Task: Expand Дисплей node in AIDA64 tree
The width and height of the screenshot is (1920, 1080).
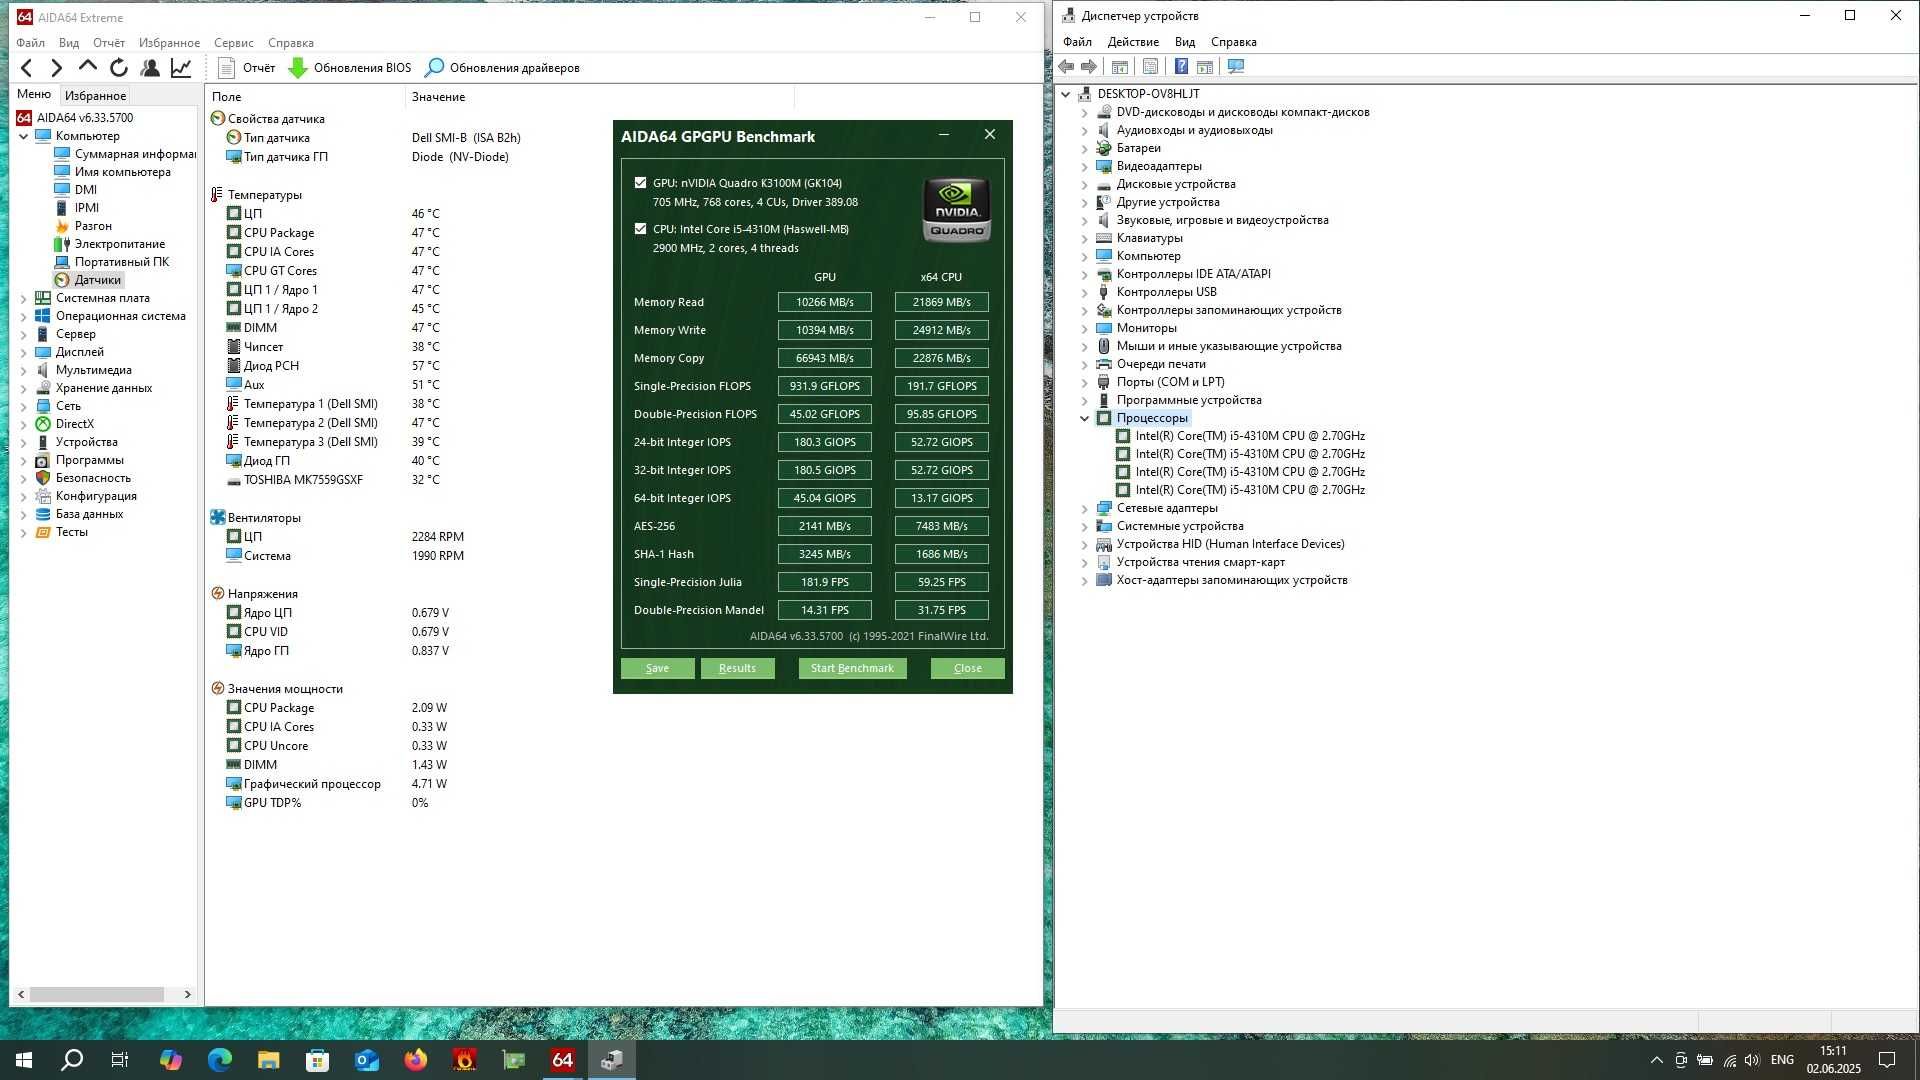Action: pyautogui.click(x=23, y=352)
